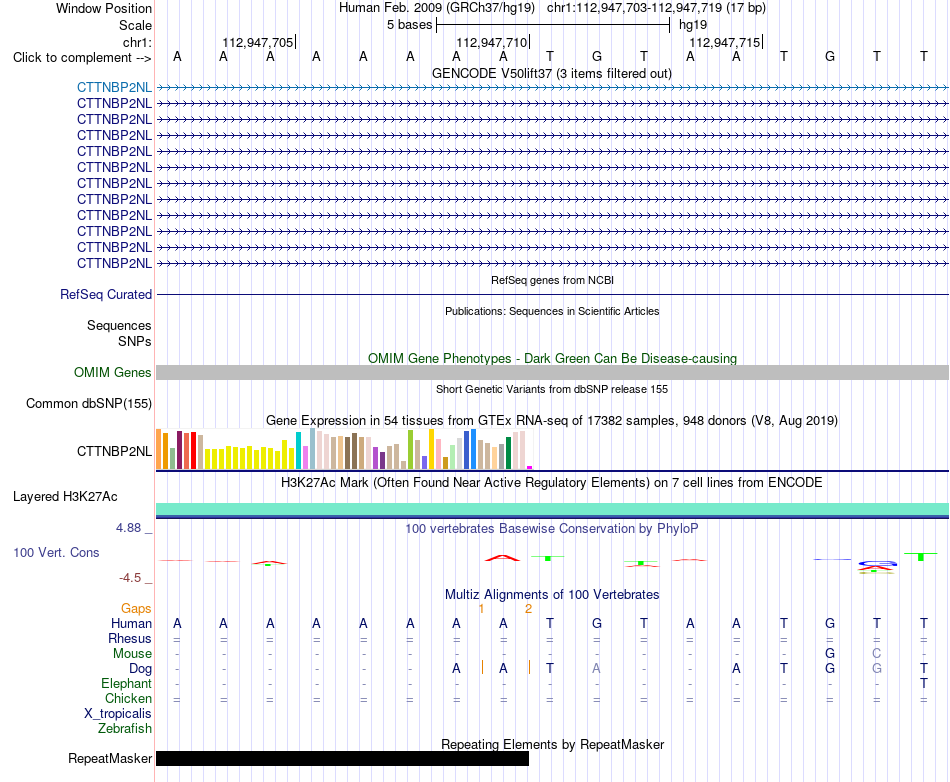
Task: Click the '5 bases' scale text
Action: click(x=410, y=25)
